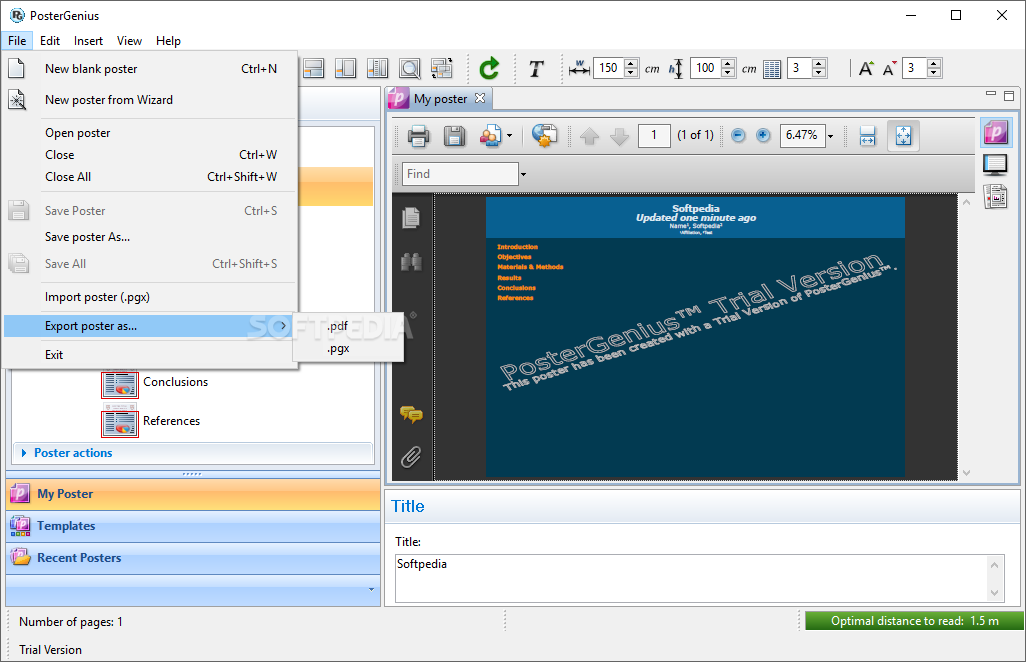The width and height of the screenshot is (1026, 662).
Task: Decrease font size with the smaller A icon
Action: coord(889,68)
